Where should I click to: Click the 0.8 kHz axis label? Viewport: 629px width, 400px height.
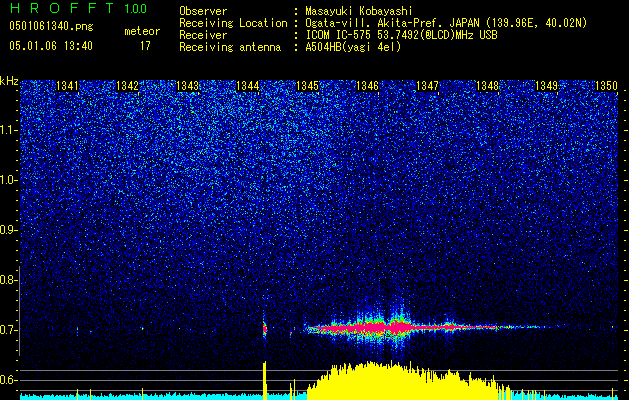coord(8,280)
